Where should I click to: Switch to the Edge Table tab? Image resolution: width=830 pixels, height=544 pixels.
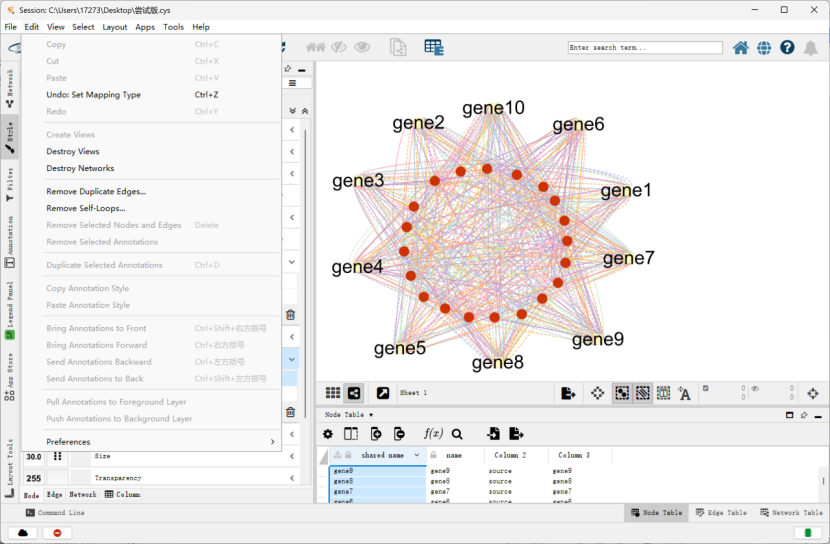(x=721, y=512)
